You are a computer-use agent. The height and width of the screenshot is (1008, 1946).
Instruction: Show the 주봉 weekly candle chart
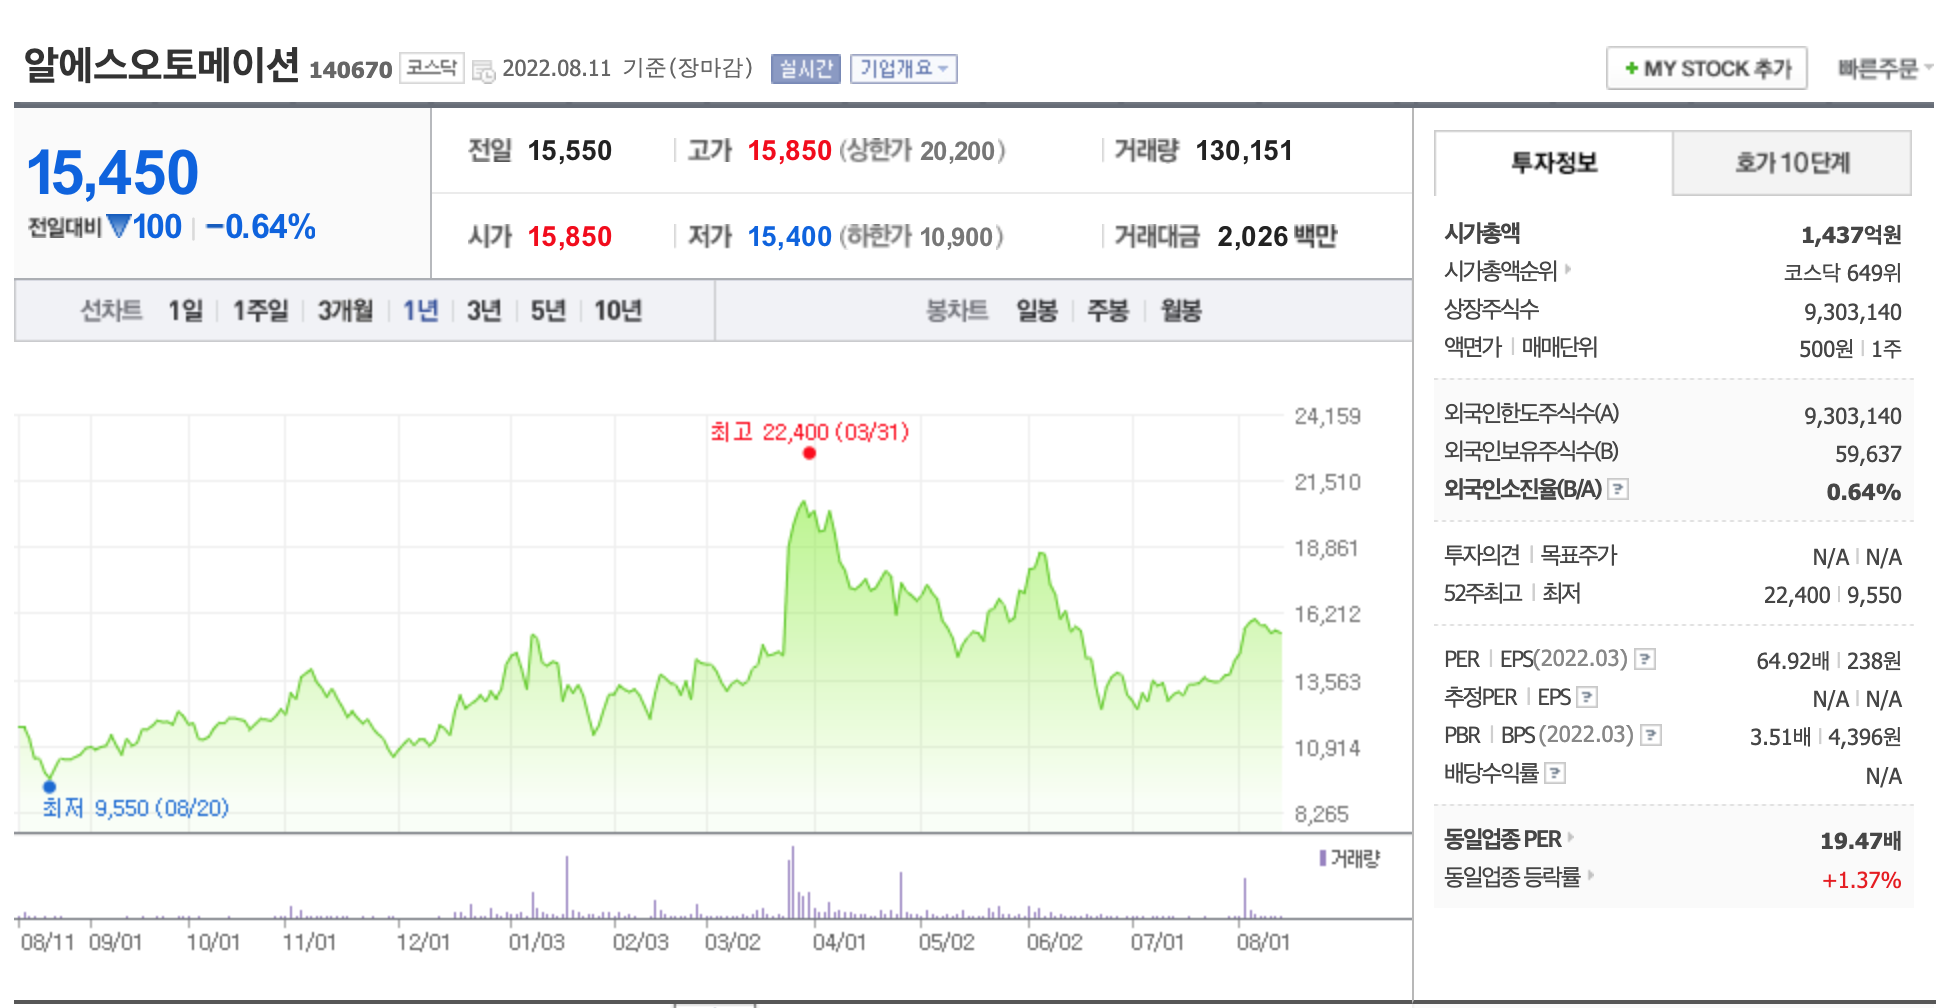tap(1108, 310)
